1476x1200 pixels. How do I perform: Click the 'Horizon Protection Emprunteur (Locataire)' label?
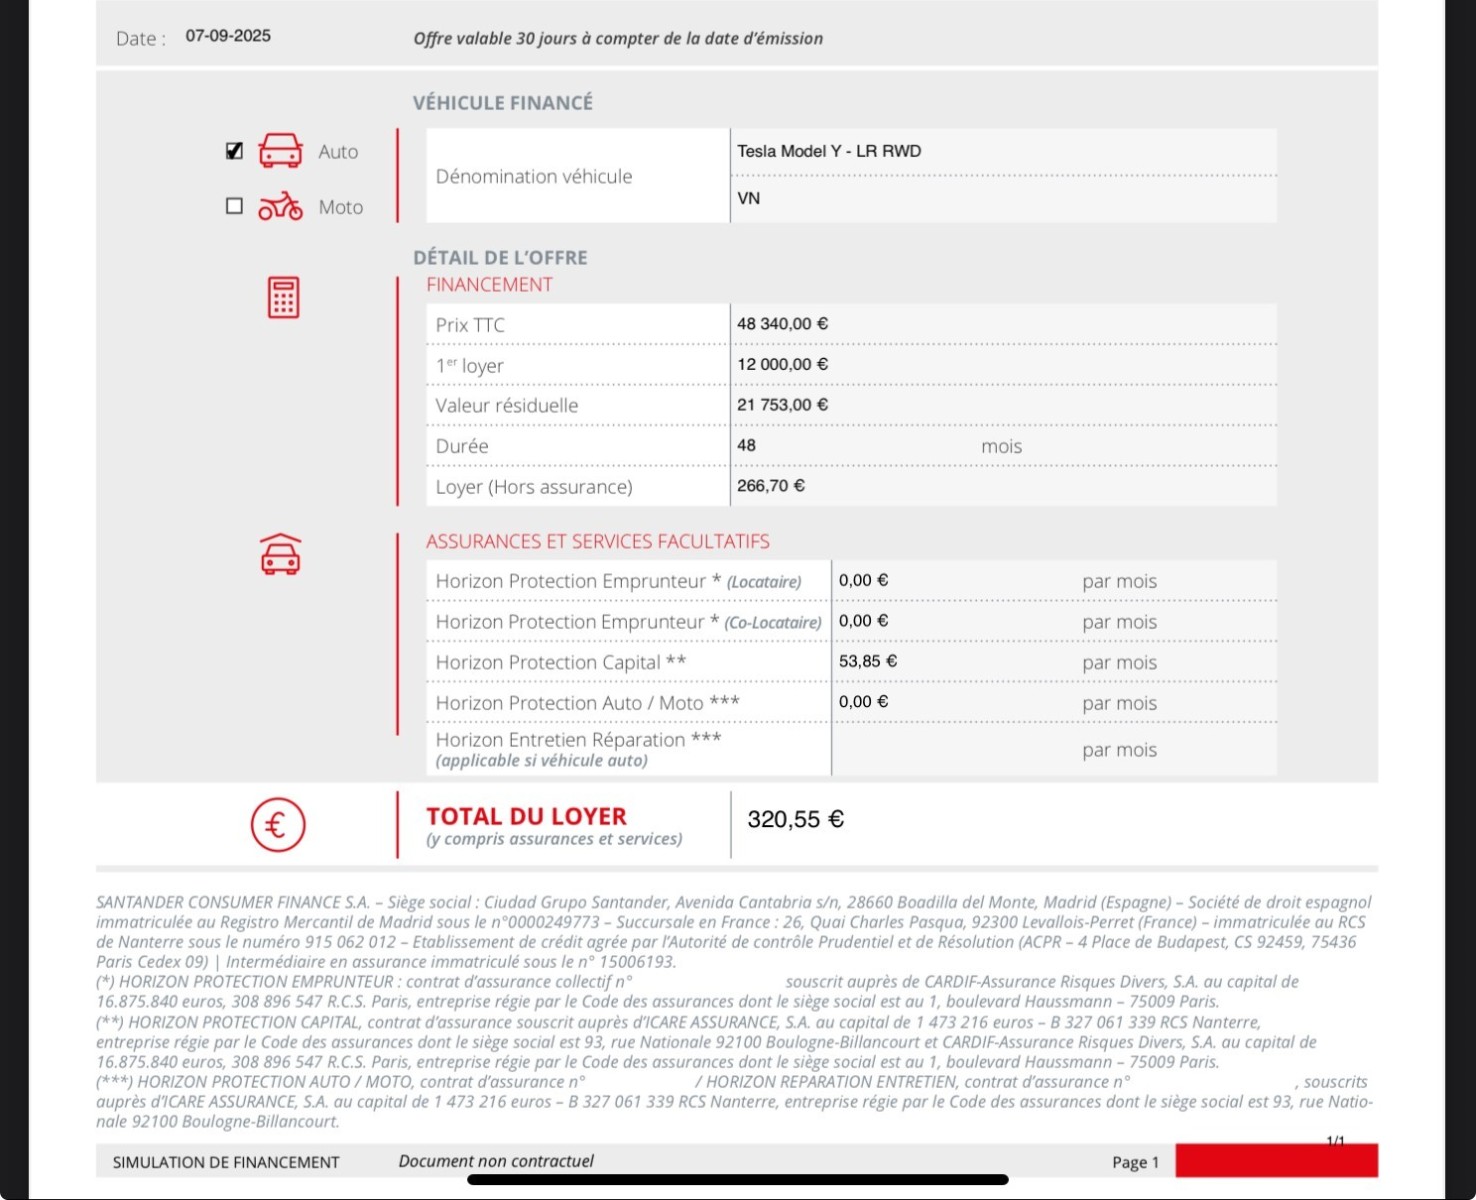(618, 582)
